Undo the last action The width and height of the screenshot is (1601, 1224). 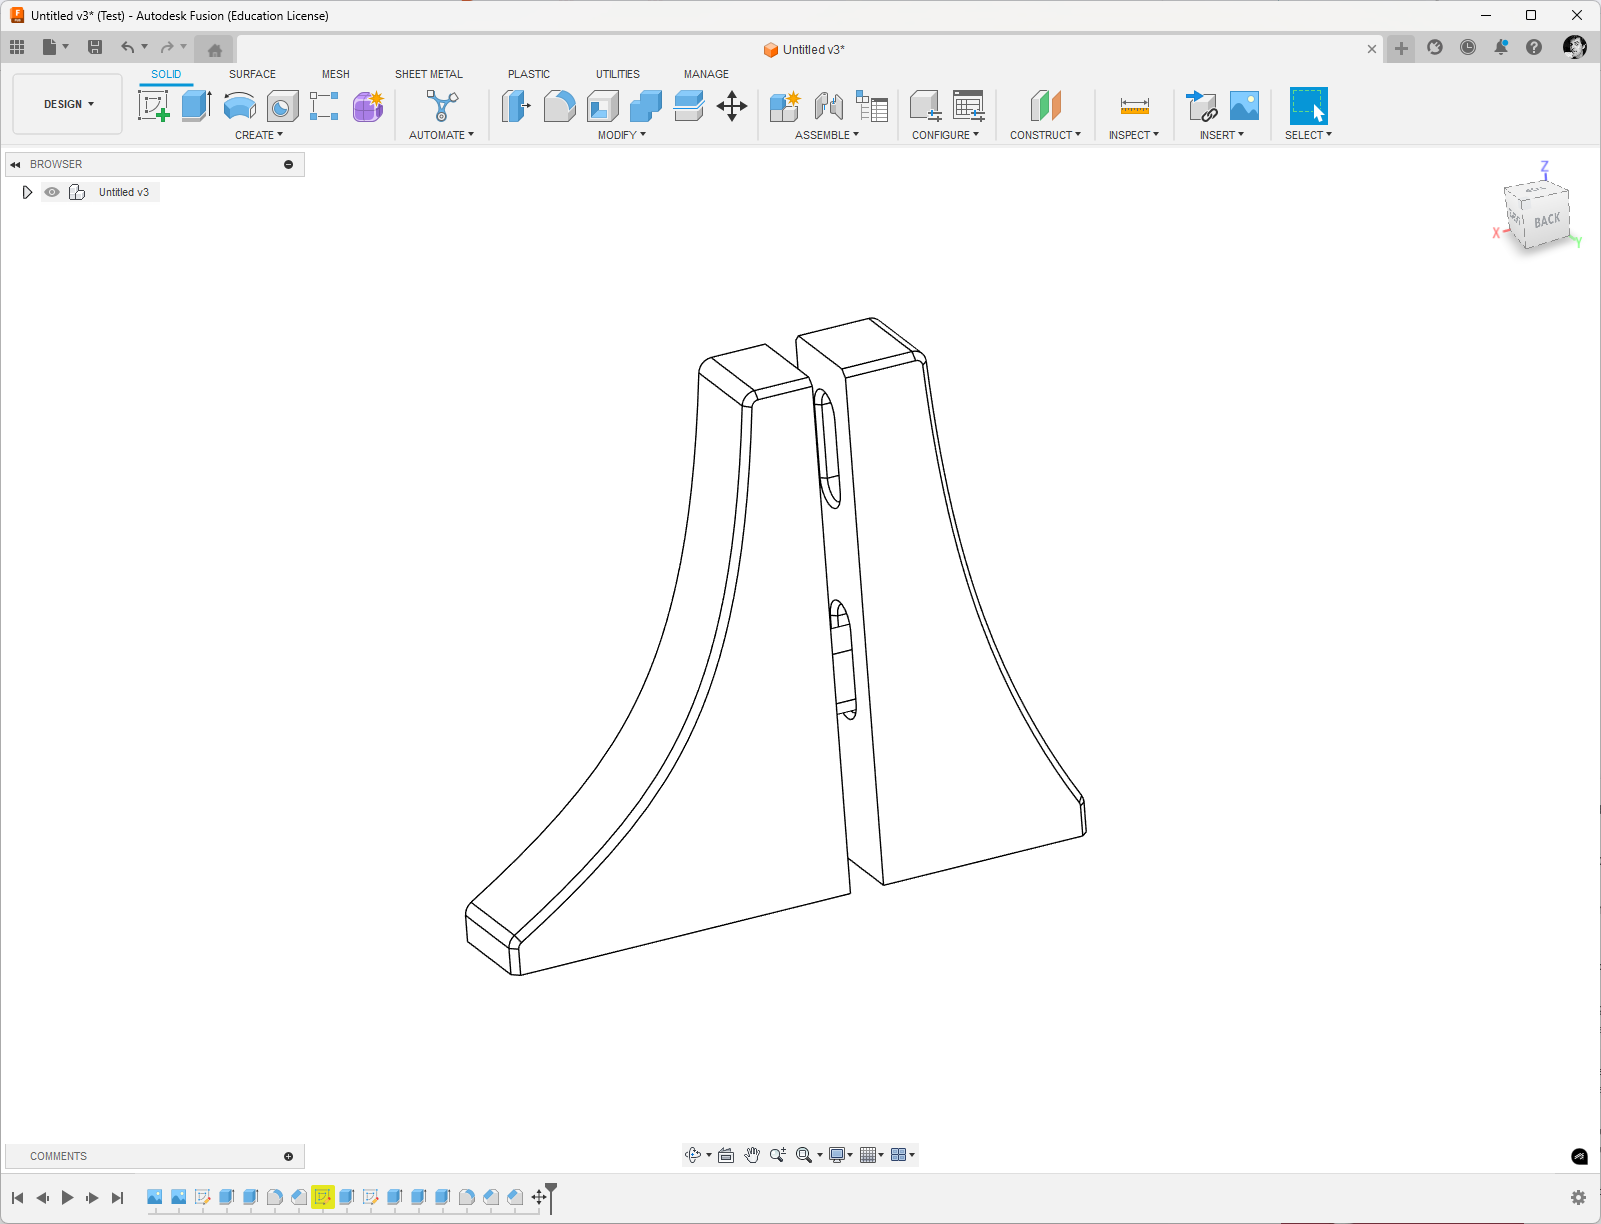tap(127, 47)
